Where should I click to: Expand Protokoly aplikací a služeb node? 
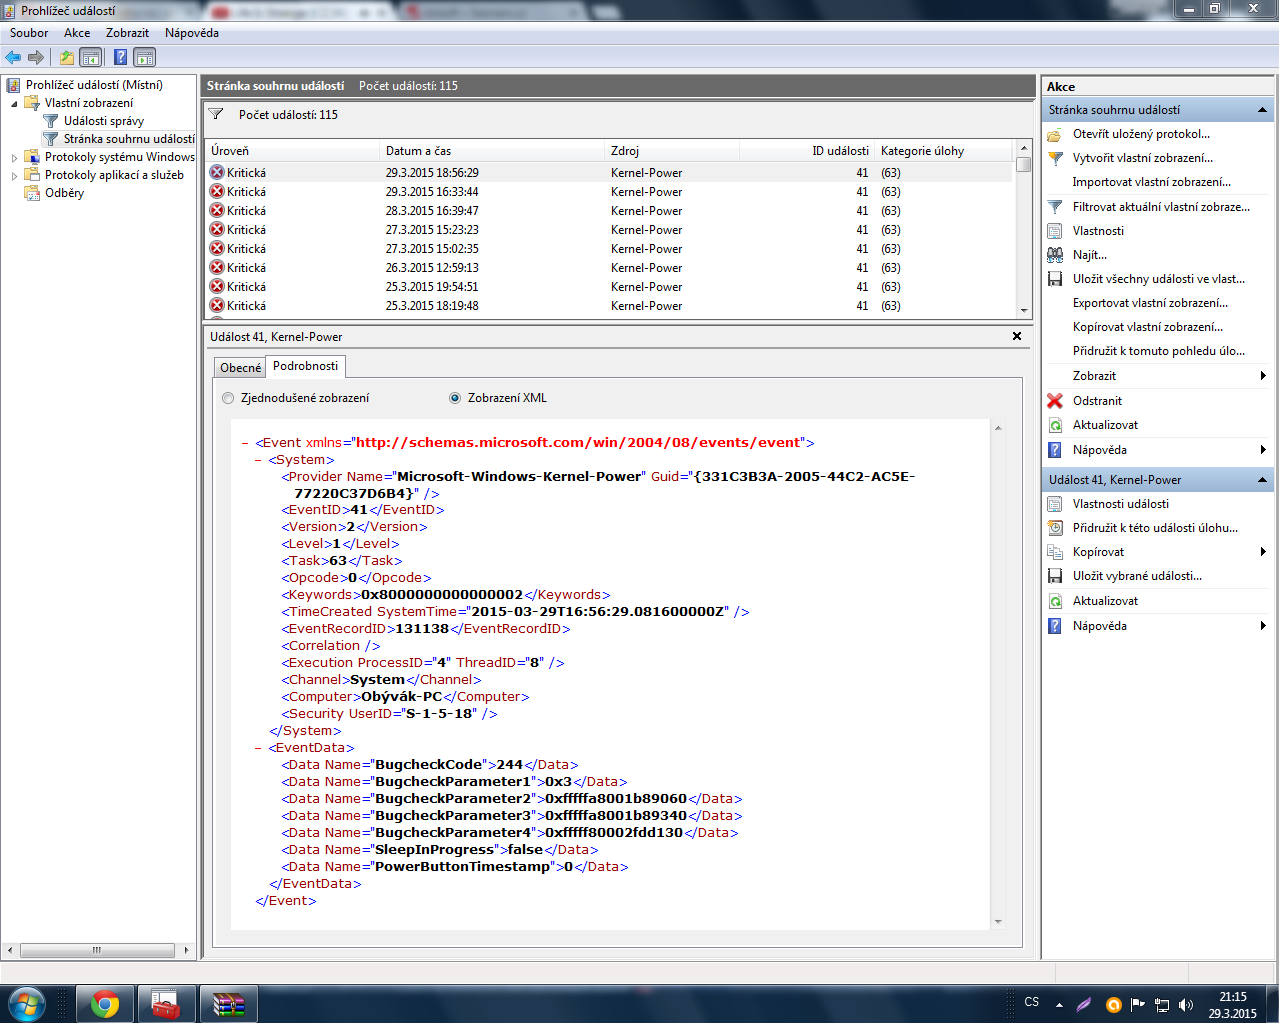(x=14, y=176)
